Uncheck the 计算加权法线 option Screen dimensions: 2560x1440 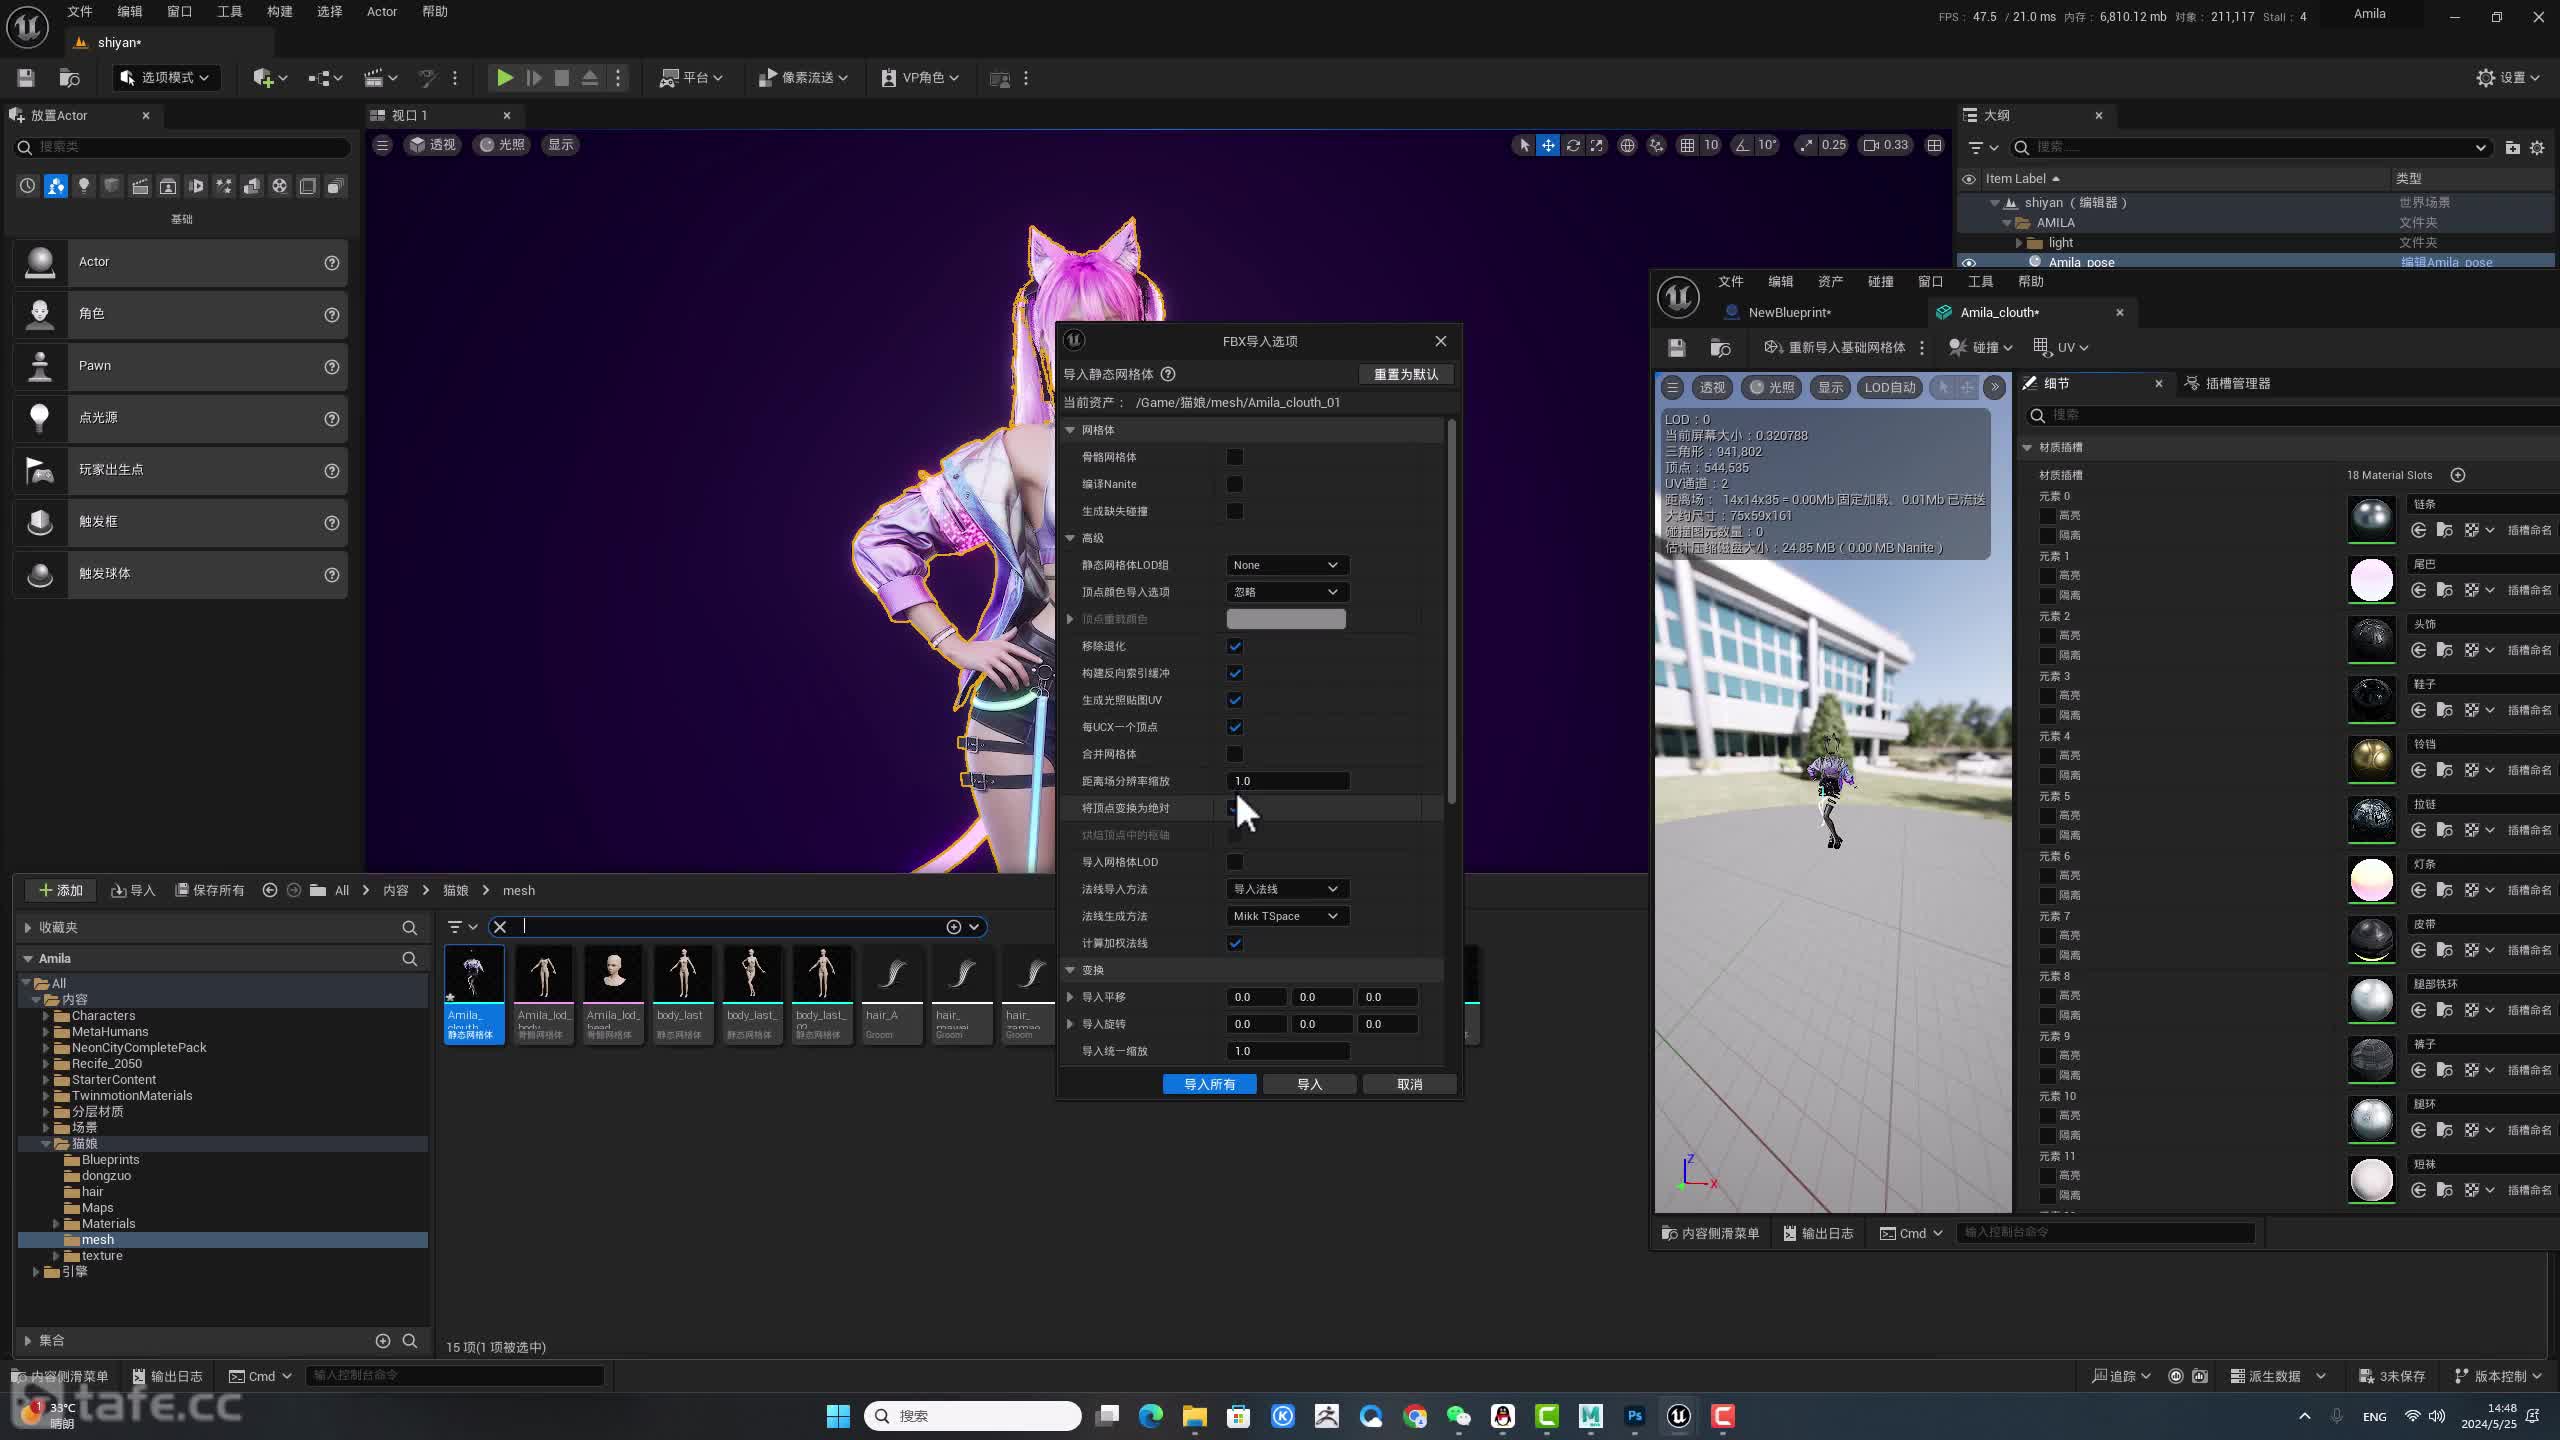pos(1235,943)
